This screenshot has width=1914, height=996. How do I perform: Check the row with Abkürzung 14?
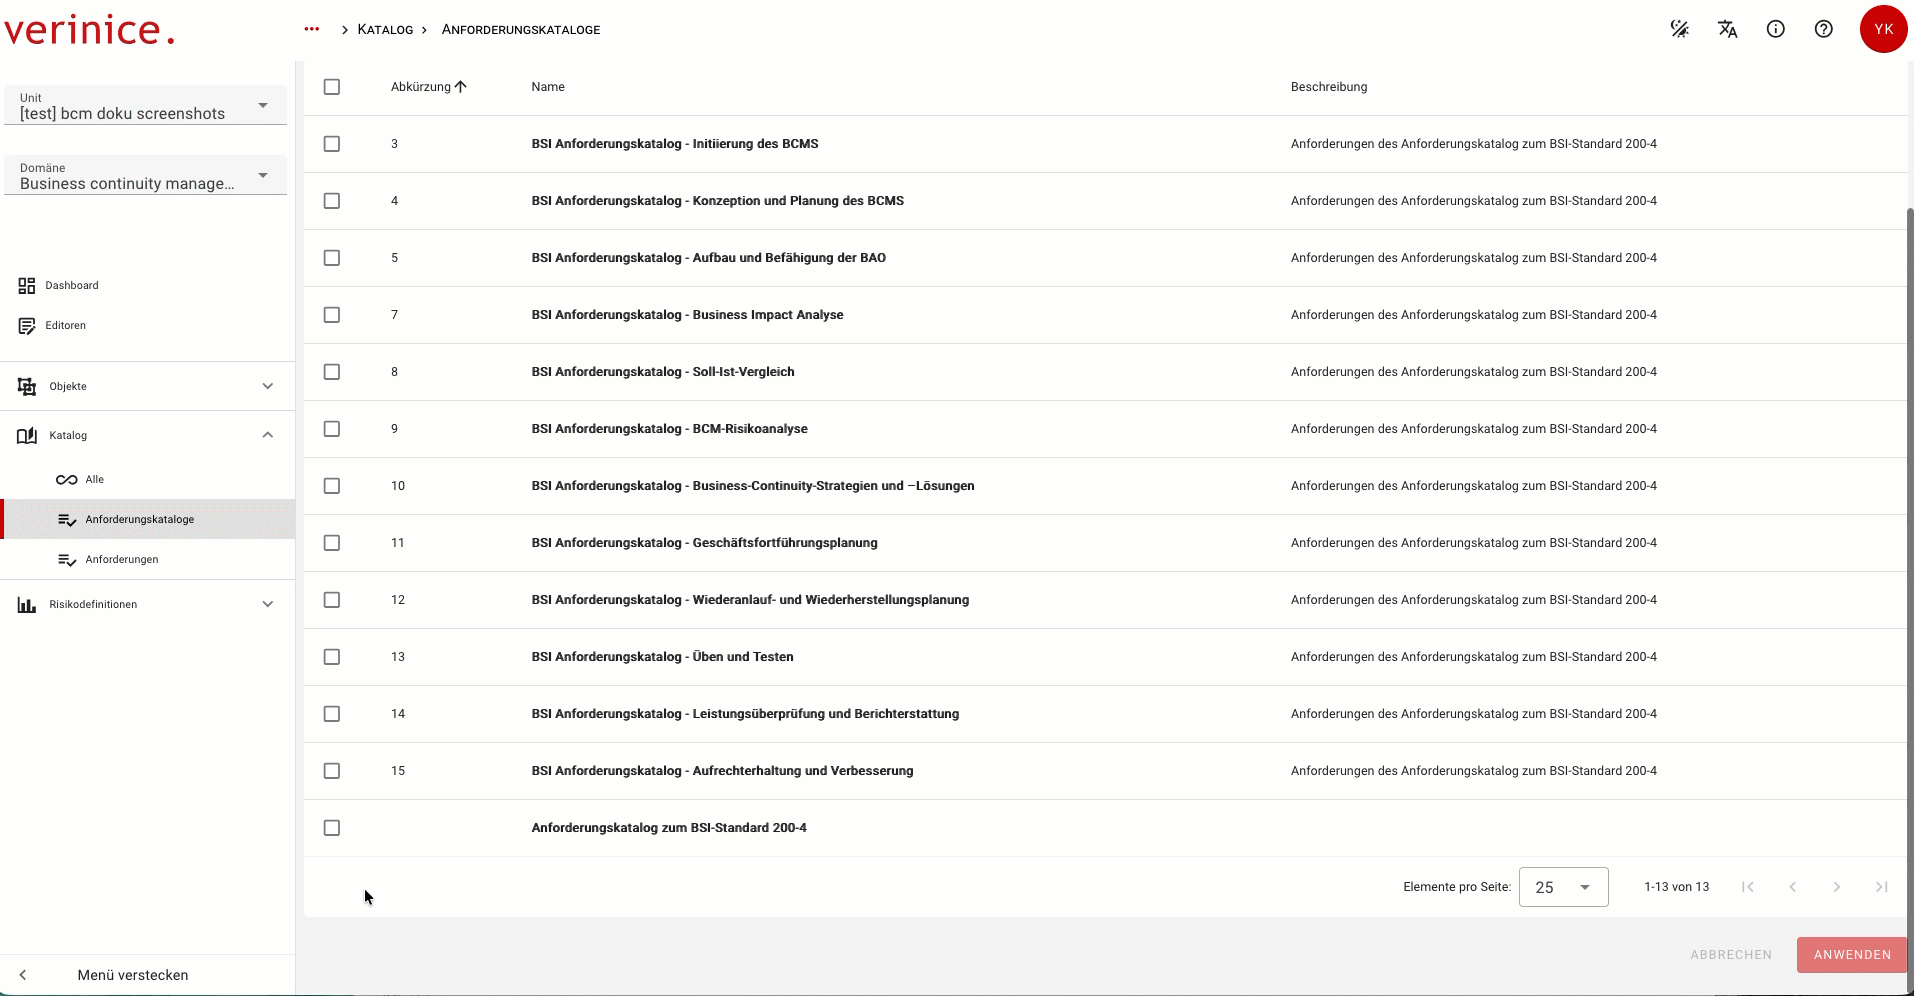click(332, 714)
